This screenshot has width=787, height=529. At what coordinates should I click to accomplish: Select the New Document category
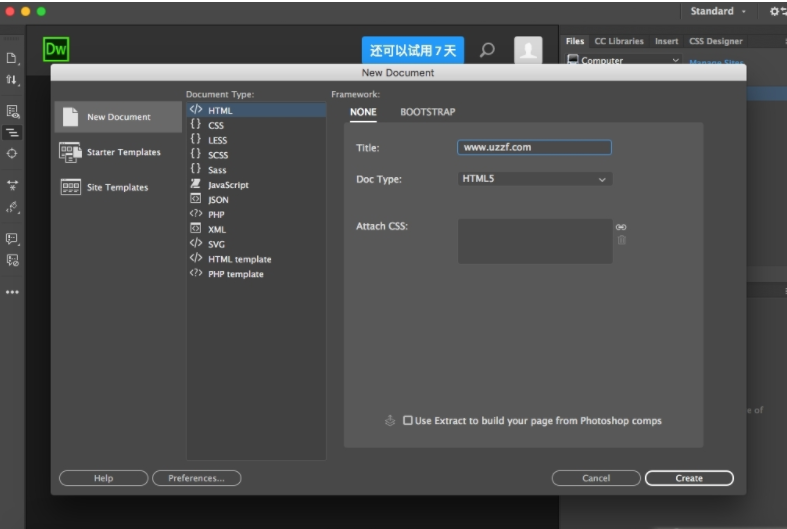coord(118,117)
